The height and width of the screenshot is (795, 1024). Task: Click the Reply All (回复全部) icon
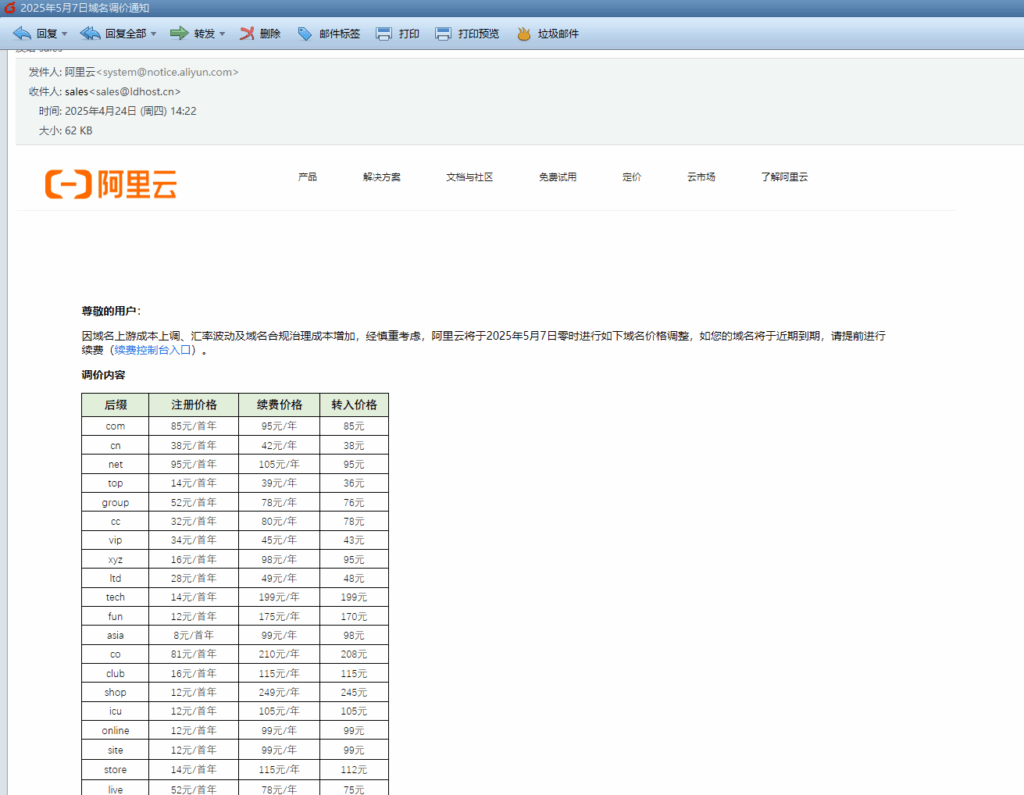[x=90, y=33]
